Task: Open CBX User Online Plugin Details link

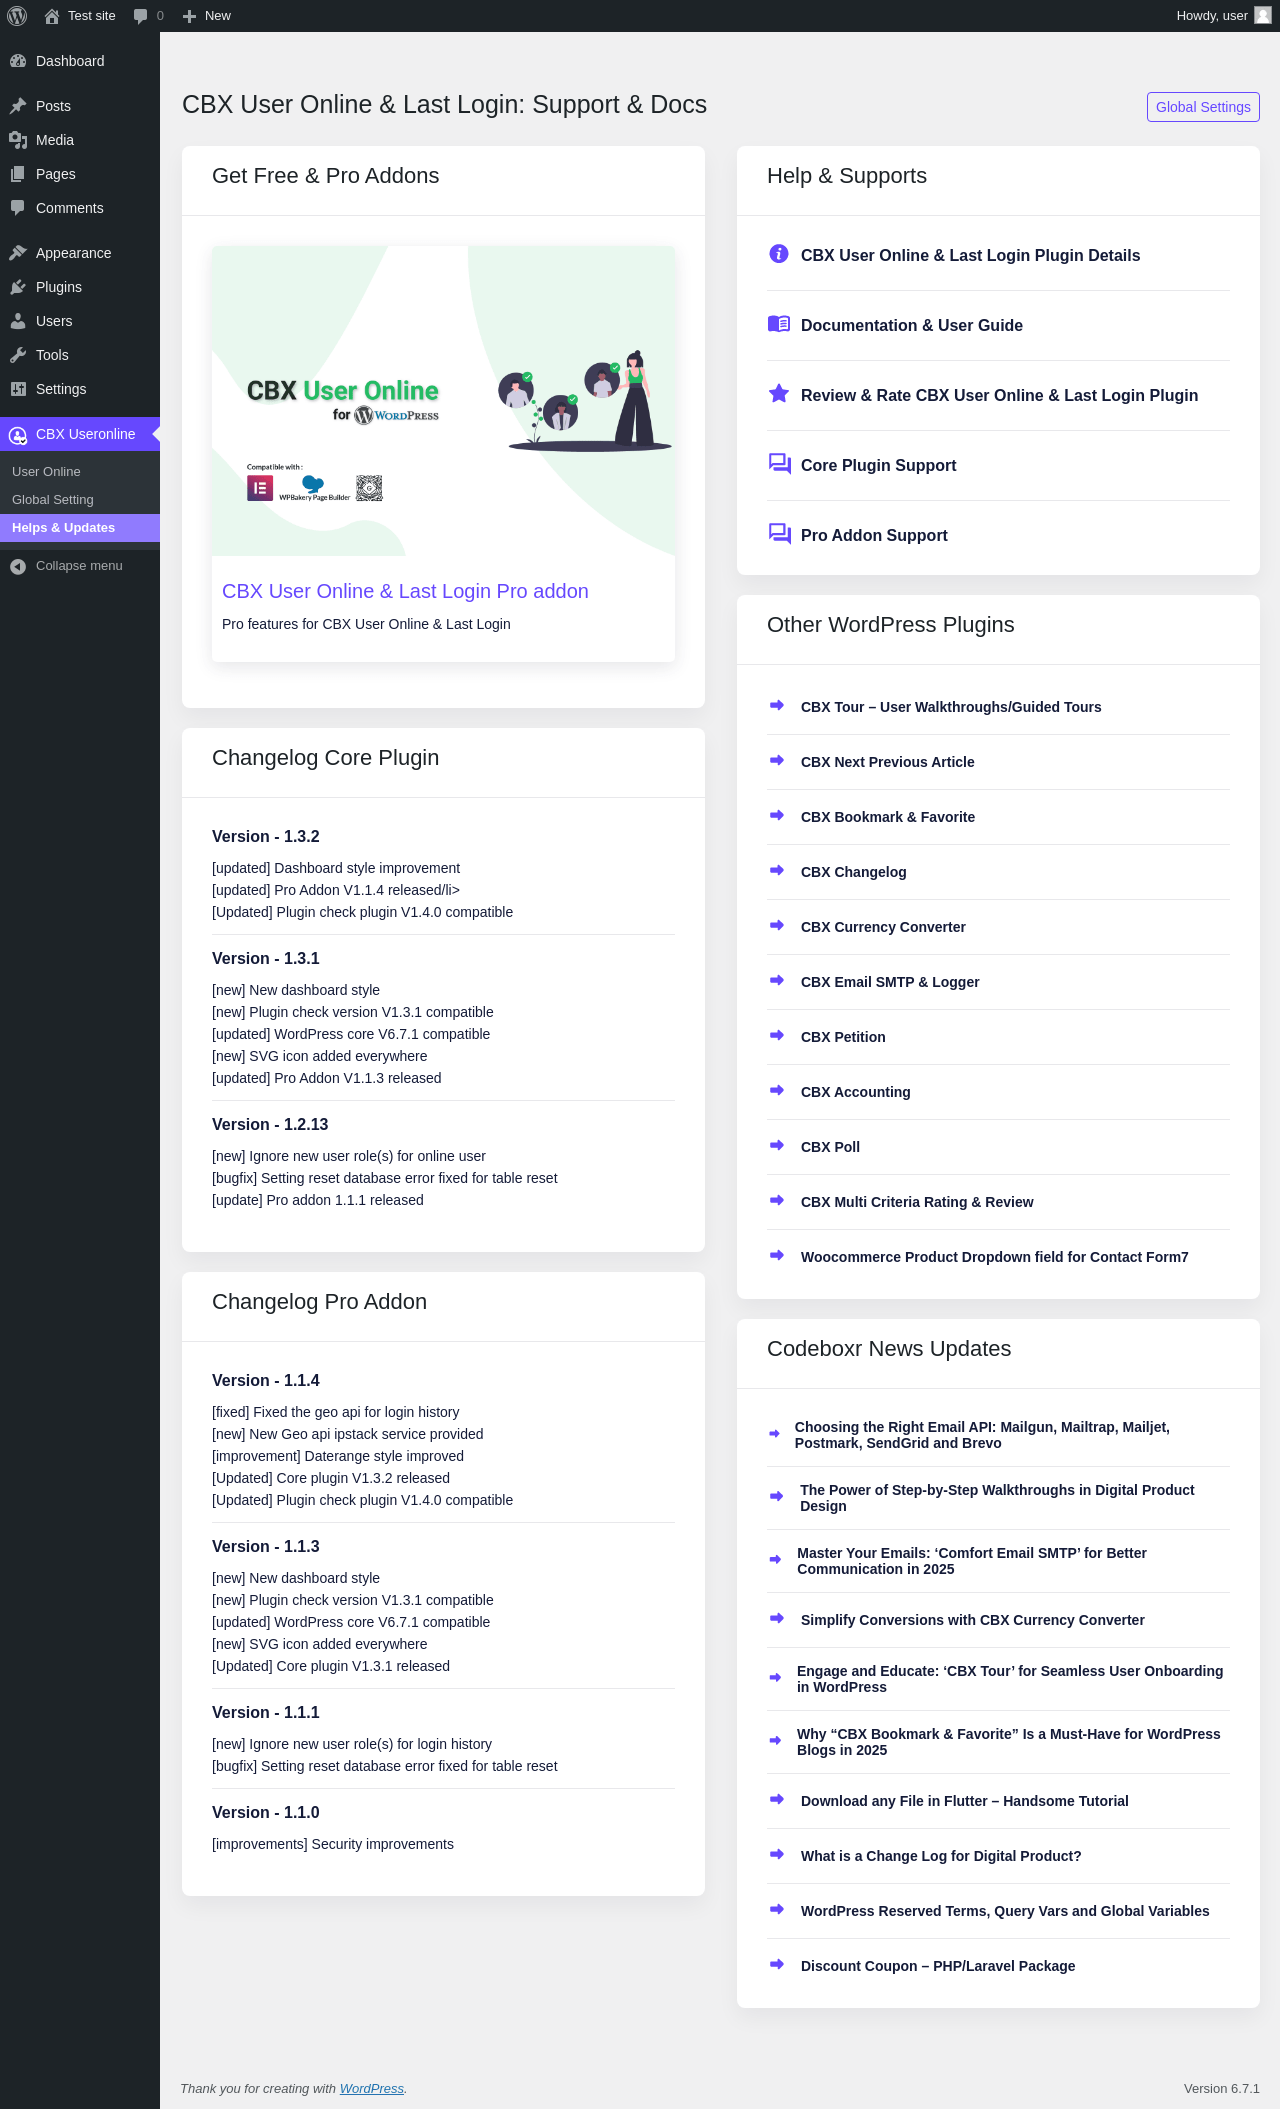Action: [x=970, y=255]
